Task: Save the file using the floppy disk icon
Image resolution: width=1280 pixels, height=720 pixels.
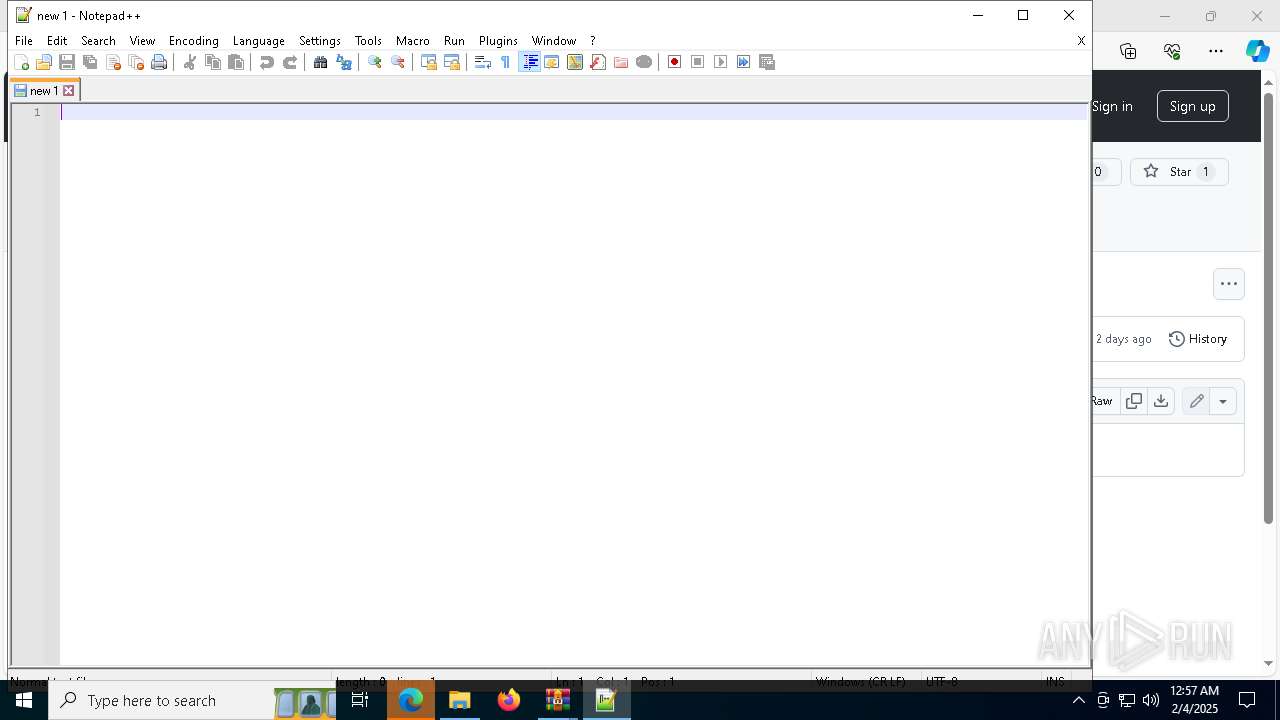Action: (67, 62)
